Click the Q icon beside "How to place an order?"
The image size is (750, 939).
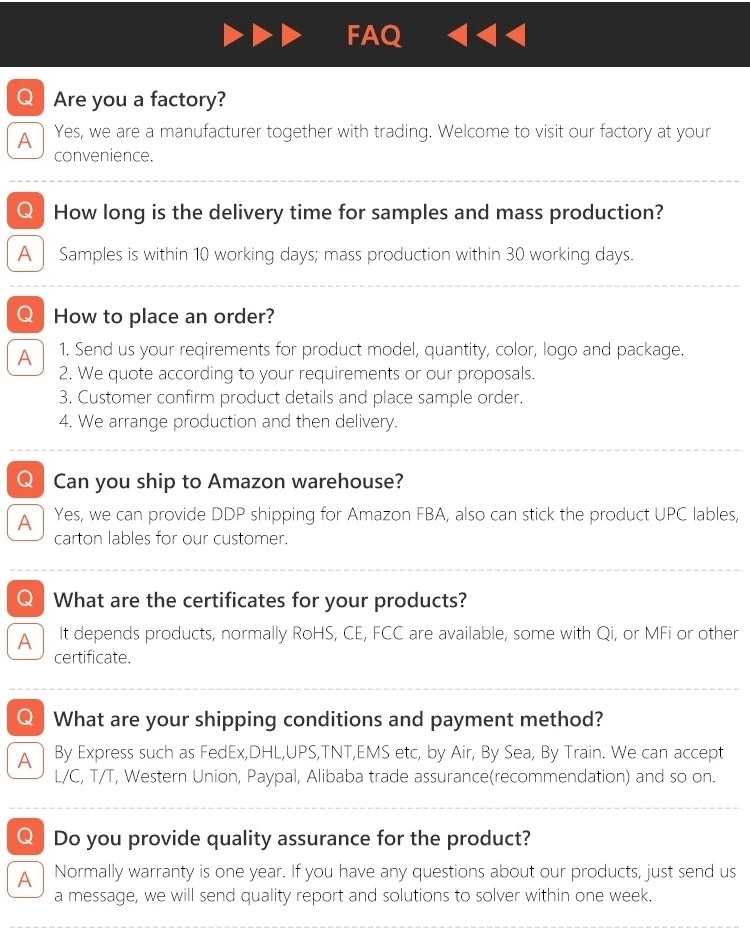pos(25,315)
